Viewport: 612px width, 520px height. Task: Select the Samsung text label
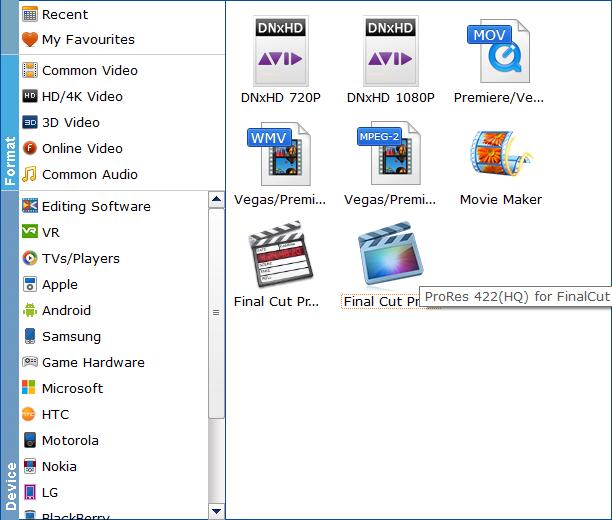[71, 337]
